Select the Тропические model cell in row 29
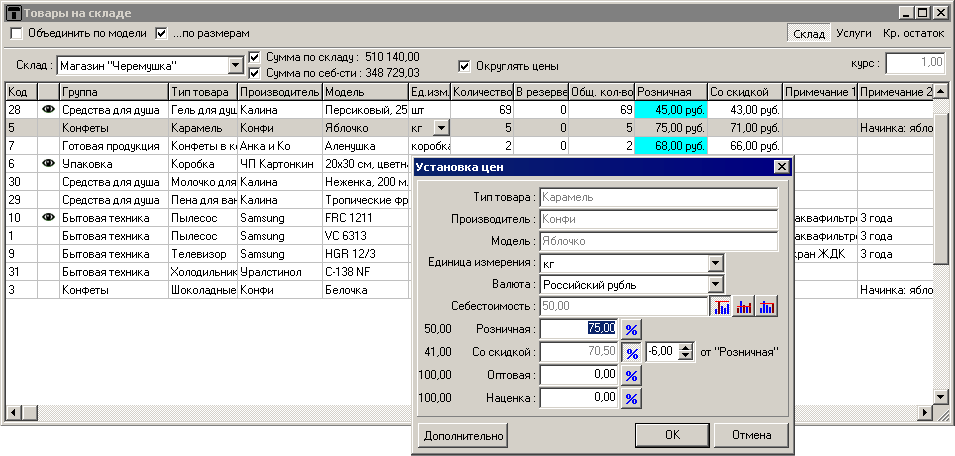This screenshot has height=456, width=955. (365, 200)
